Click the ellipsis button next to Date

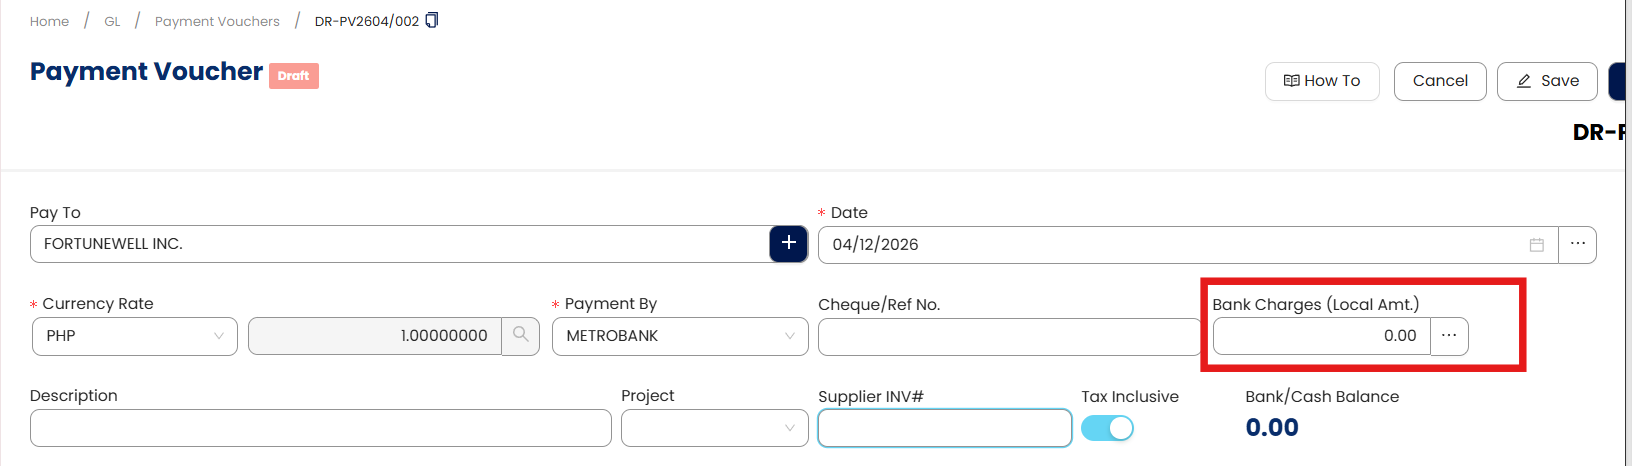click(1577, 244)
